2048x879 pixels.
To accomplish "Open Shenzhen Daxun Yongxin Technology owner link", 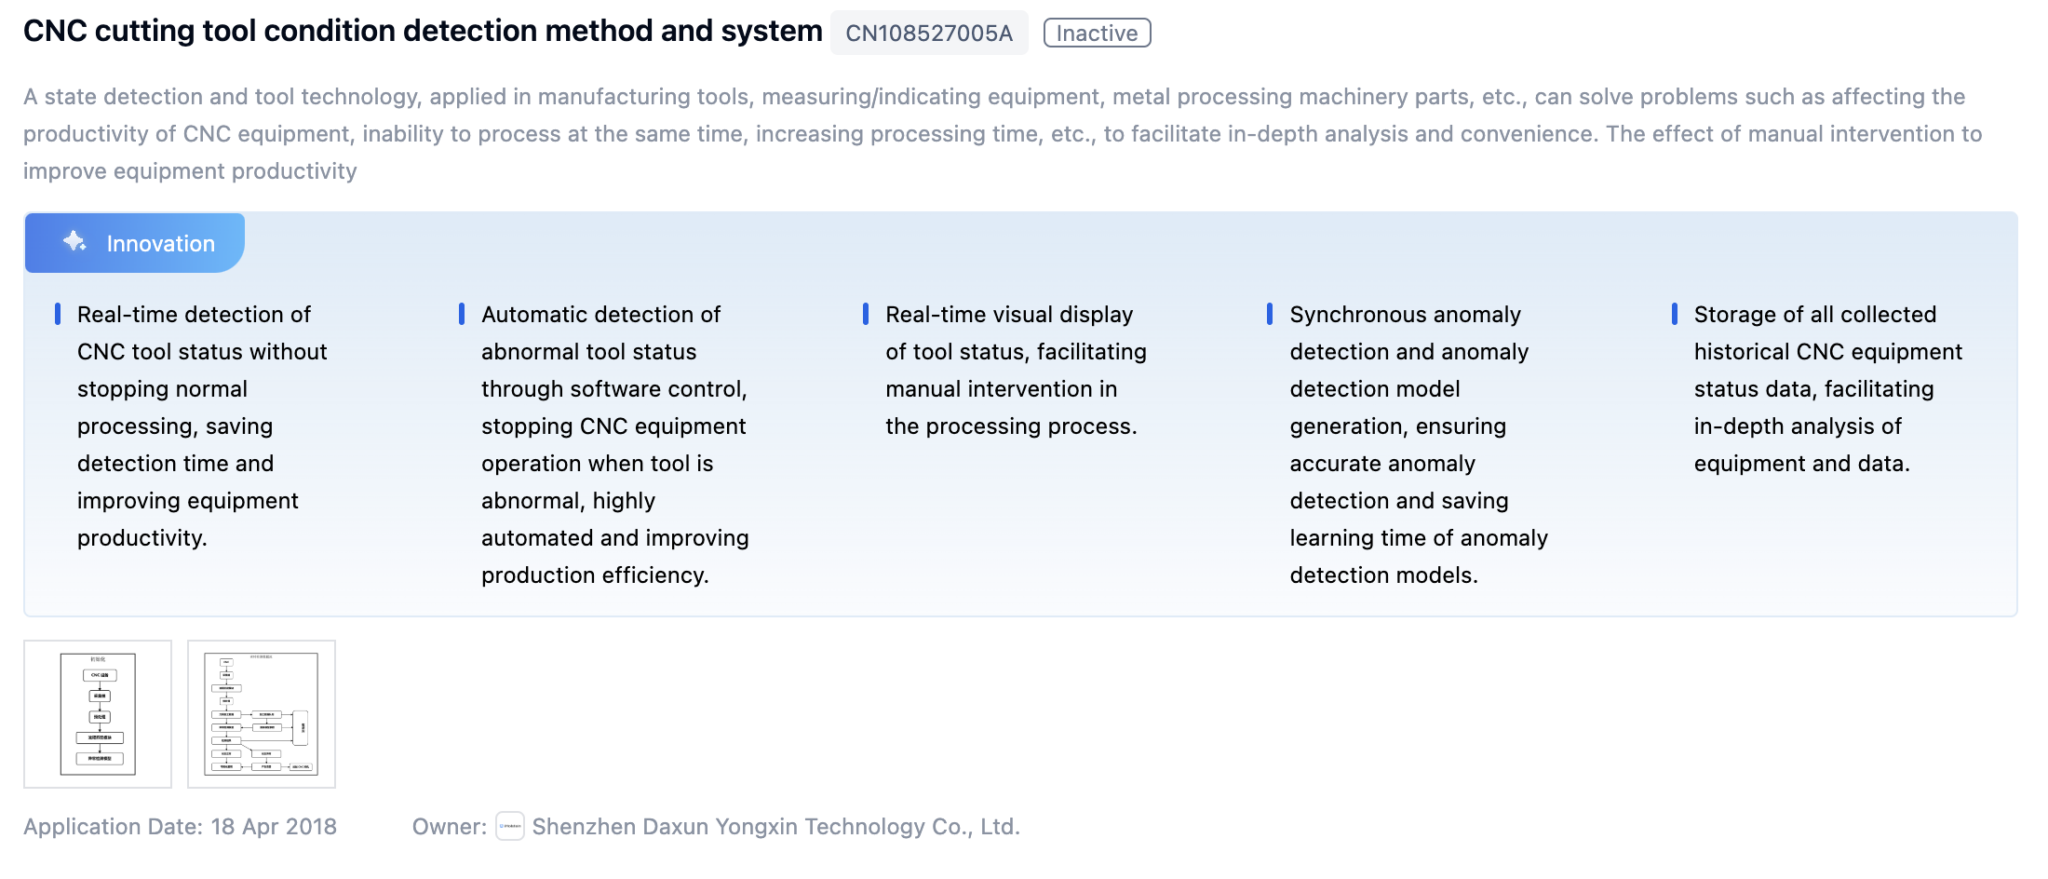I will pyautogui.click(x=775, y=827).
